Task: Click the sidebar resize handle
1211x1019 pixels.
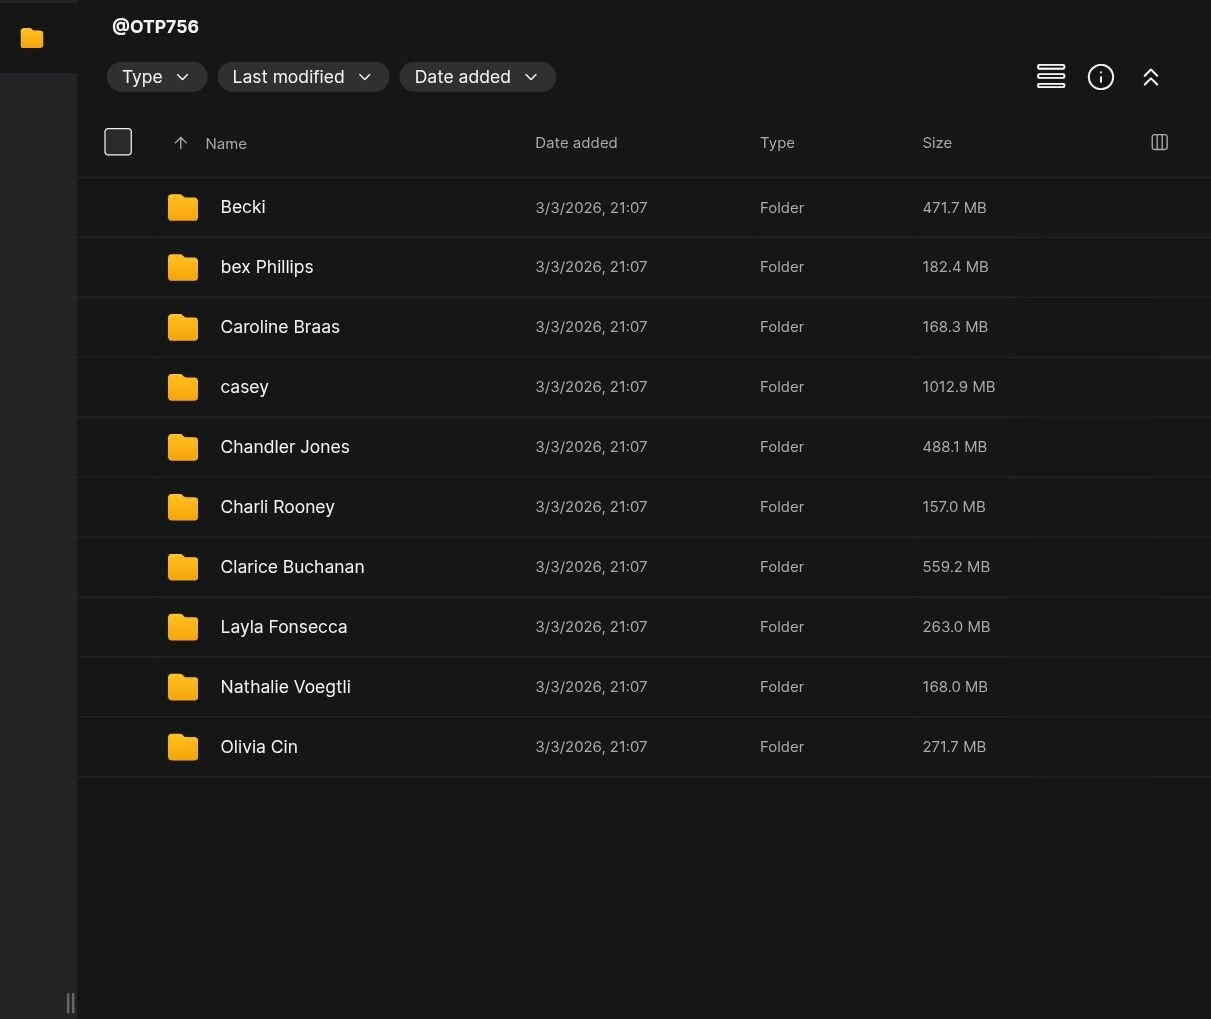Action: (70, 1002)
